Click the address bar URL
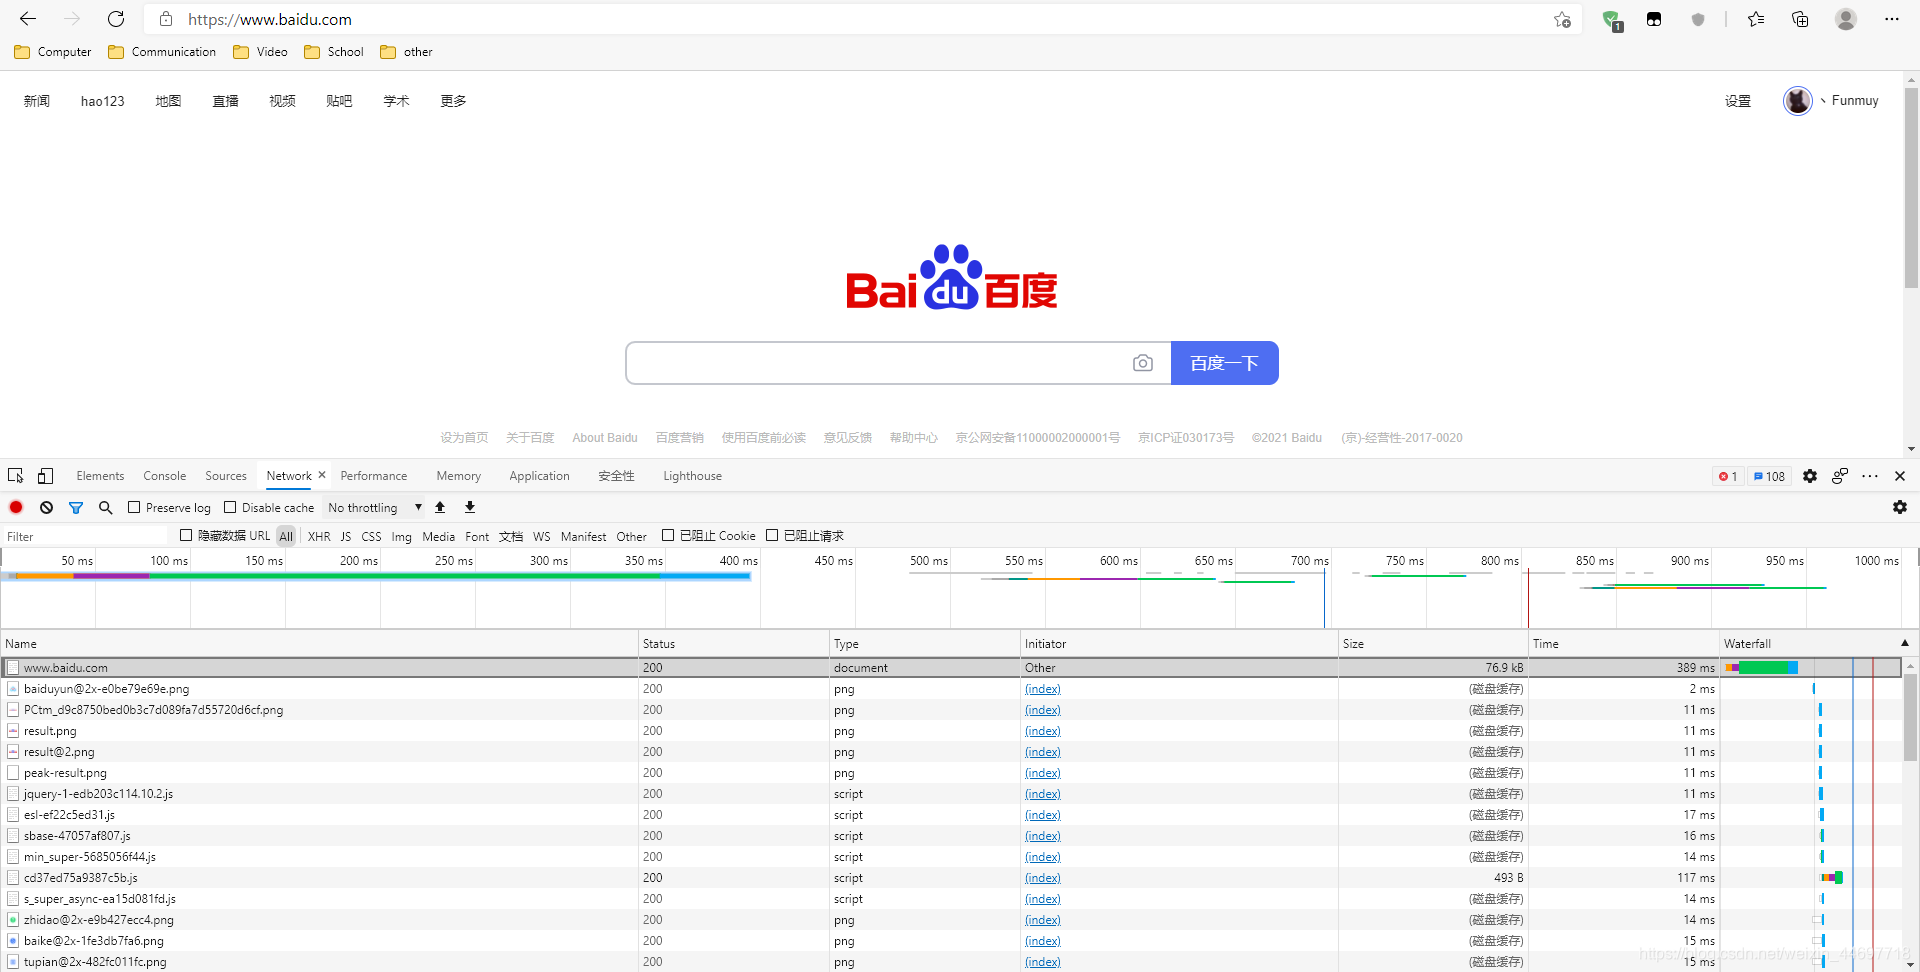 pos(270,19)
